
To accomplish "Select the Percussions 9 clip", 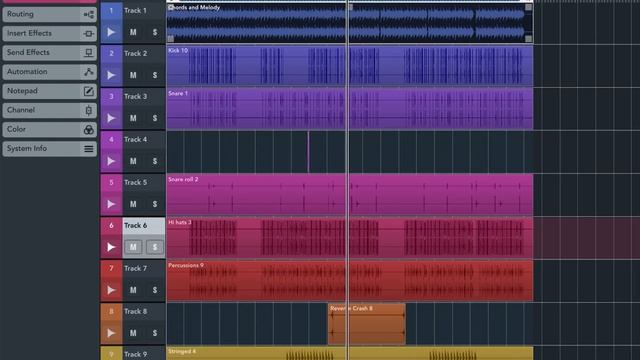I will tap(350, 281).
